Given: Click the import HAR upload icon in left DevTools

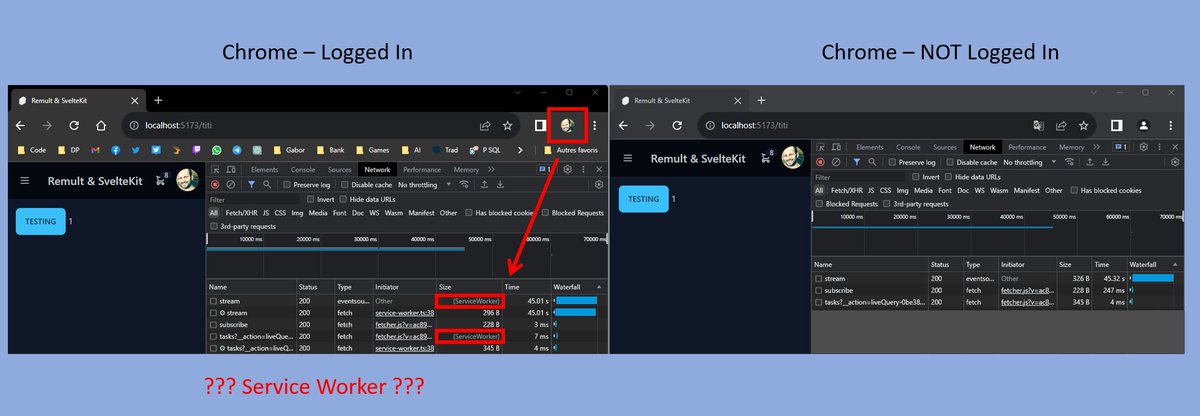Looking at the screenshot, I should click(x=484, y=185).
